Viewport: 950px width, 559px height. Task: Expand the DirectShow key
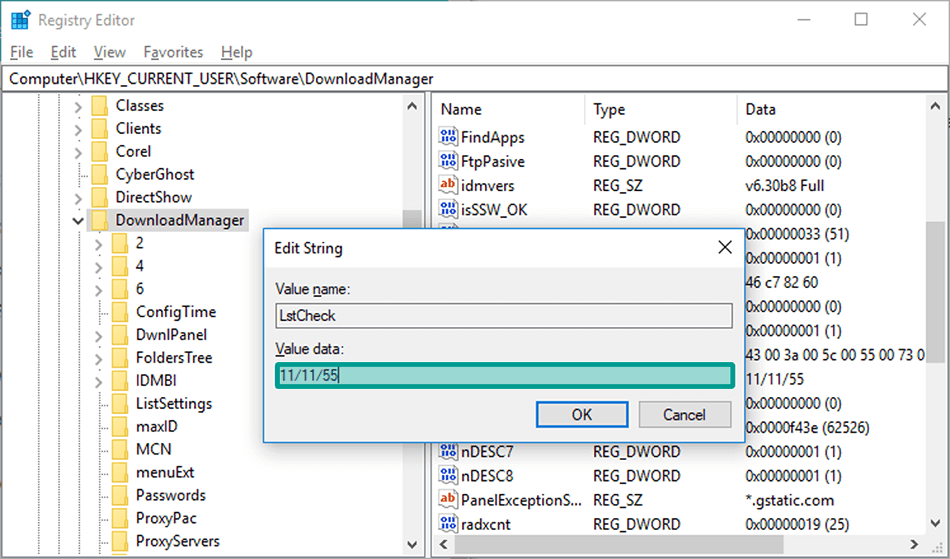click(78, 197)
